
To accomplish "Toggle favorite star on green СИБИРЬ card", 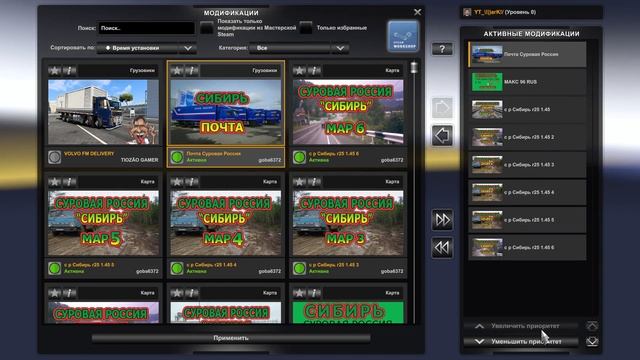I will tap(299, 293).
